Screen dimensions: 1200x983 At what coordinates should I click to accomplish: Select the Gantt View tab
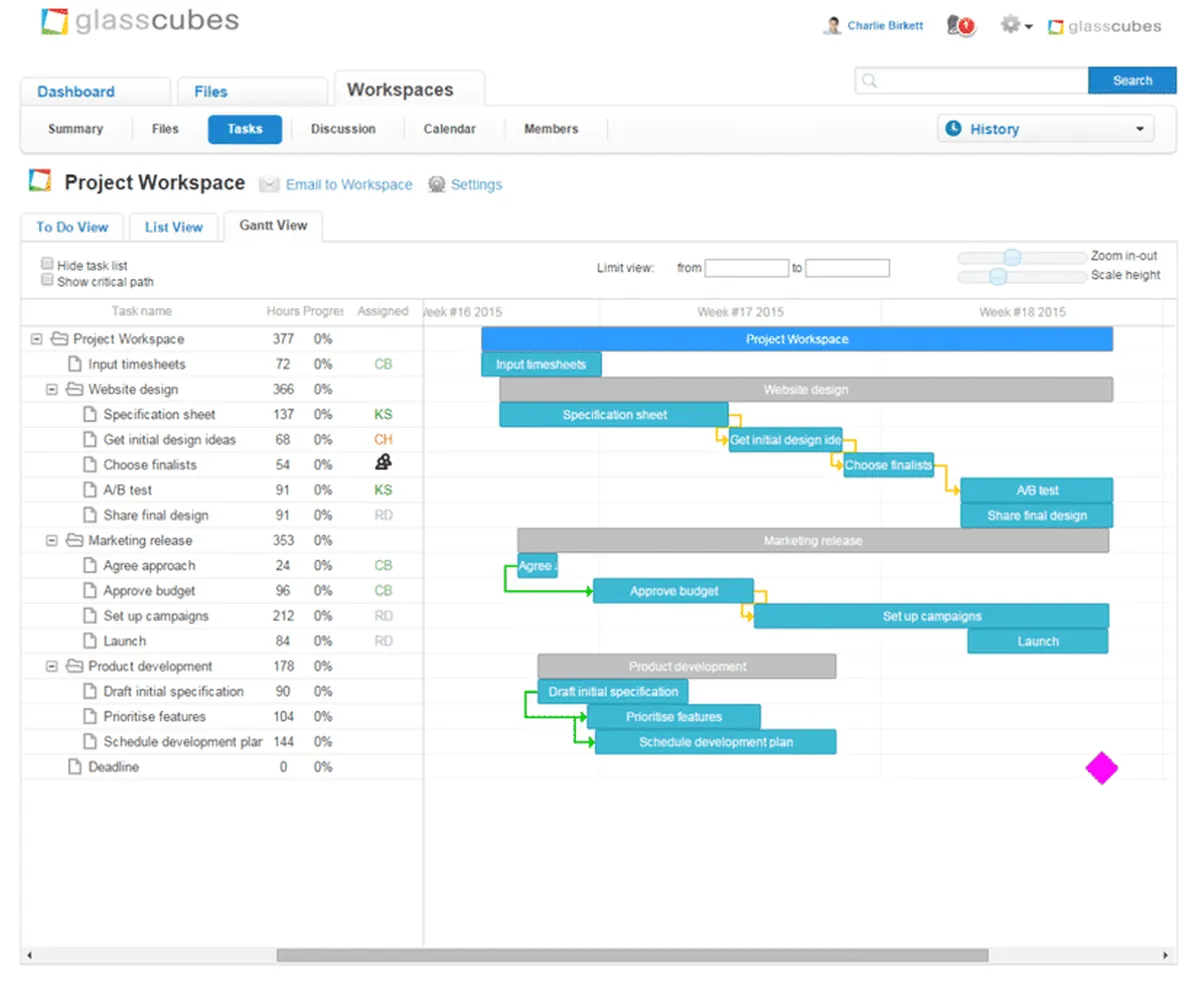(273, 225)
